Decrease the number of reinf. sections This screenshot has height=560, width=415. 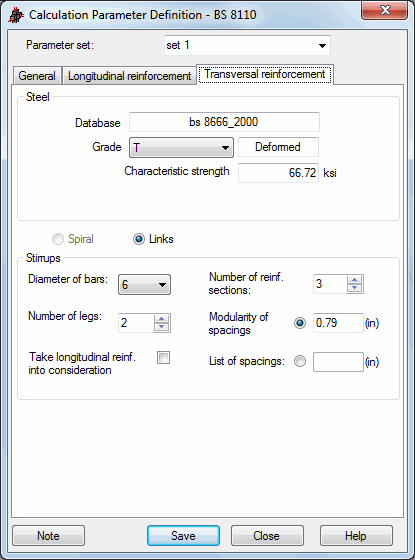(355, 288)
